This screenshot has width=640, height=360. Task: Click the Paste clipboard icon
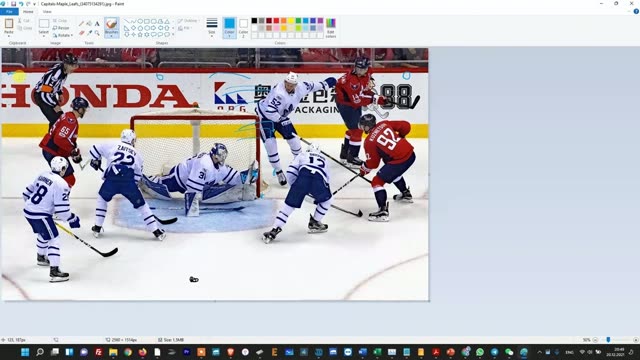(9, 24)
